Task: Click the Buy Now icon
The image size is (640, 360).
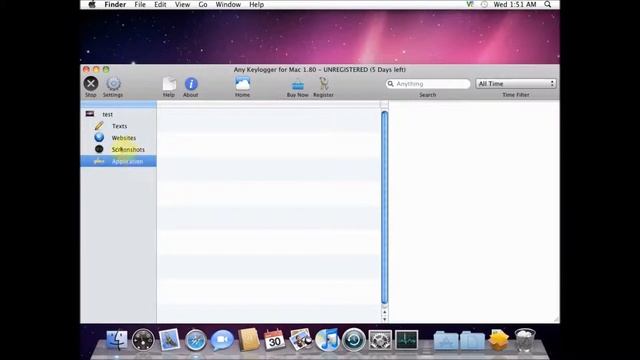Action: pos(298,85)
